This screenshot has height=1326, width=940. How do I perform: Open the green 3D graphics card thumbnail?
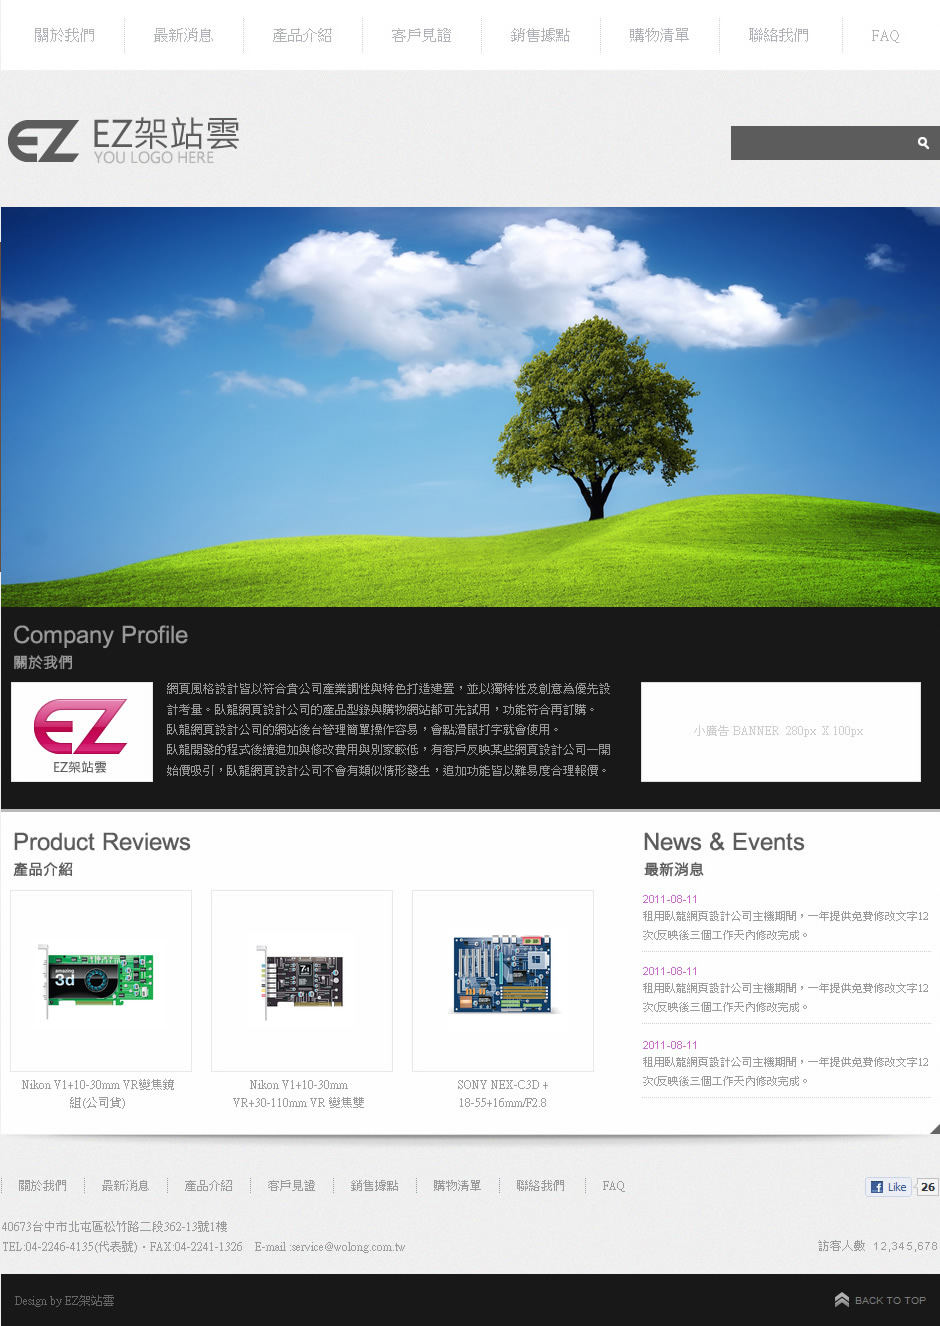(x=100, y=980)
